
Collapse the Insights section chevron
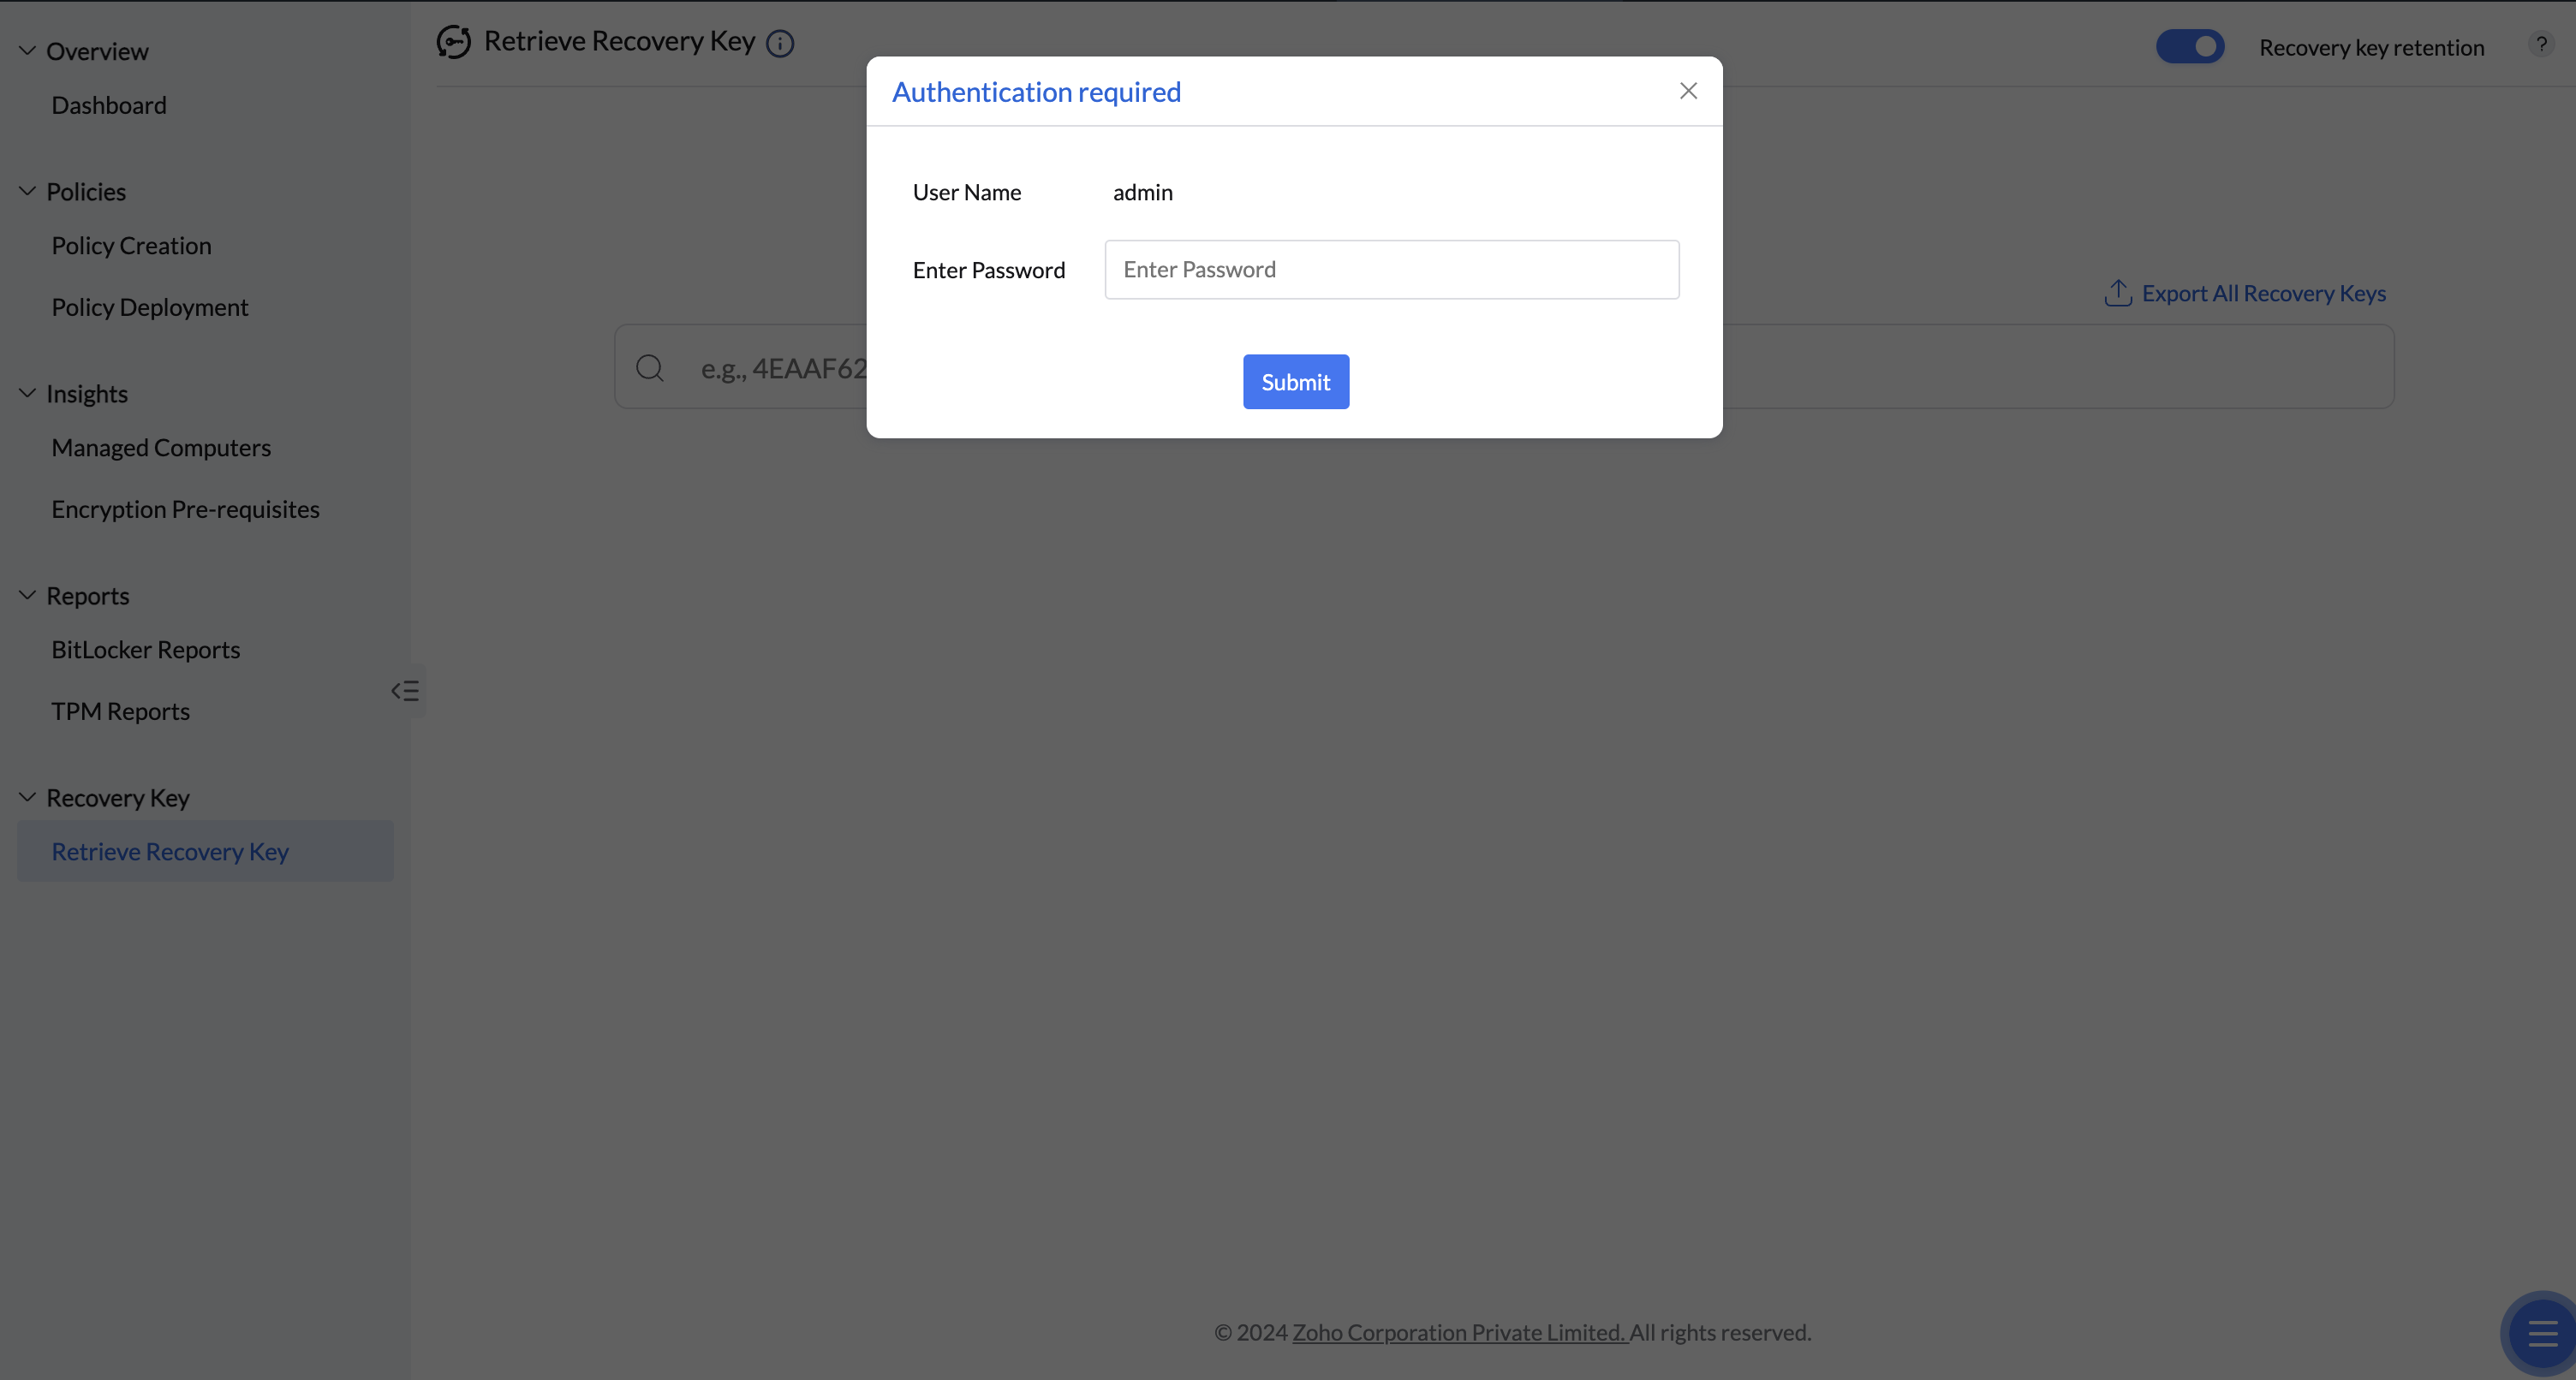click(28, 393)
